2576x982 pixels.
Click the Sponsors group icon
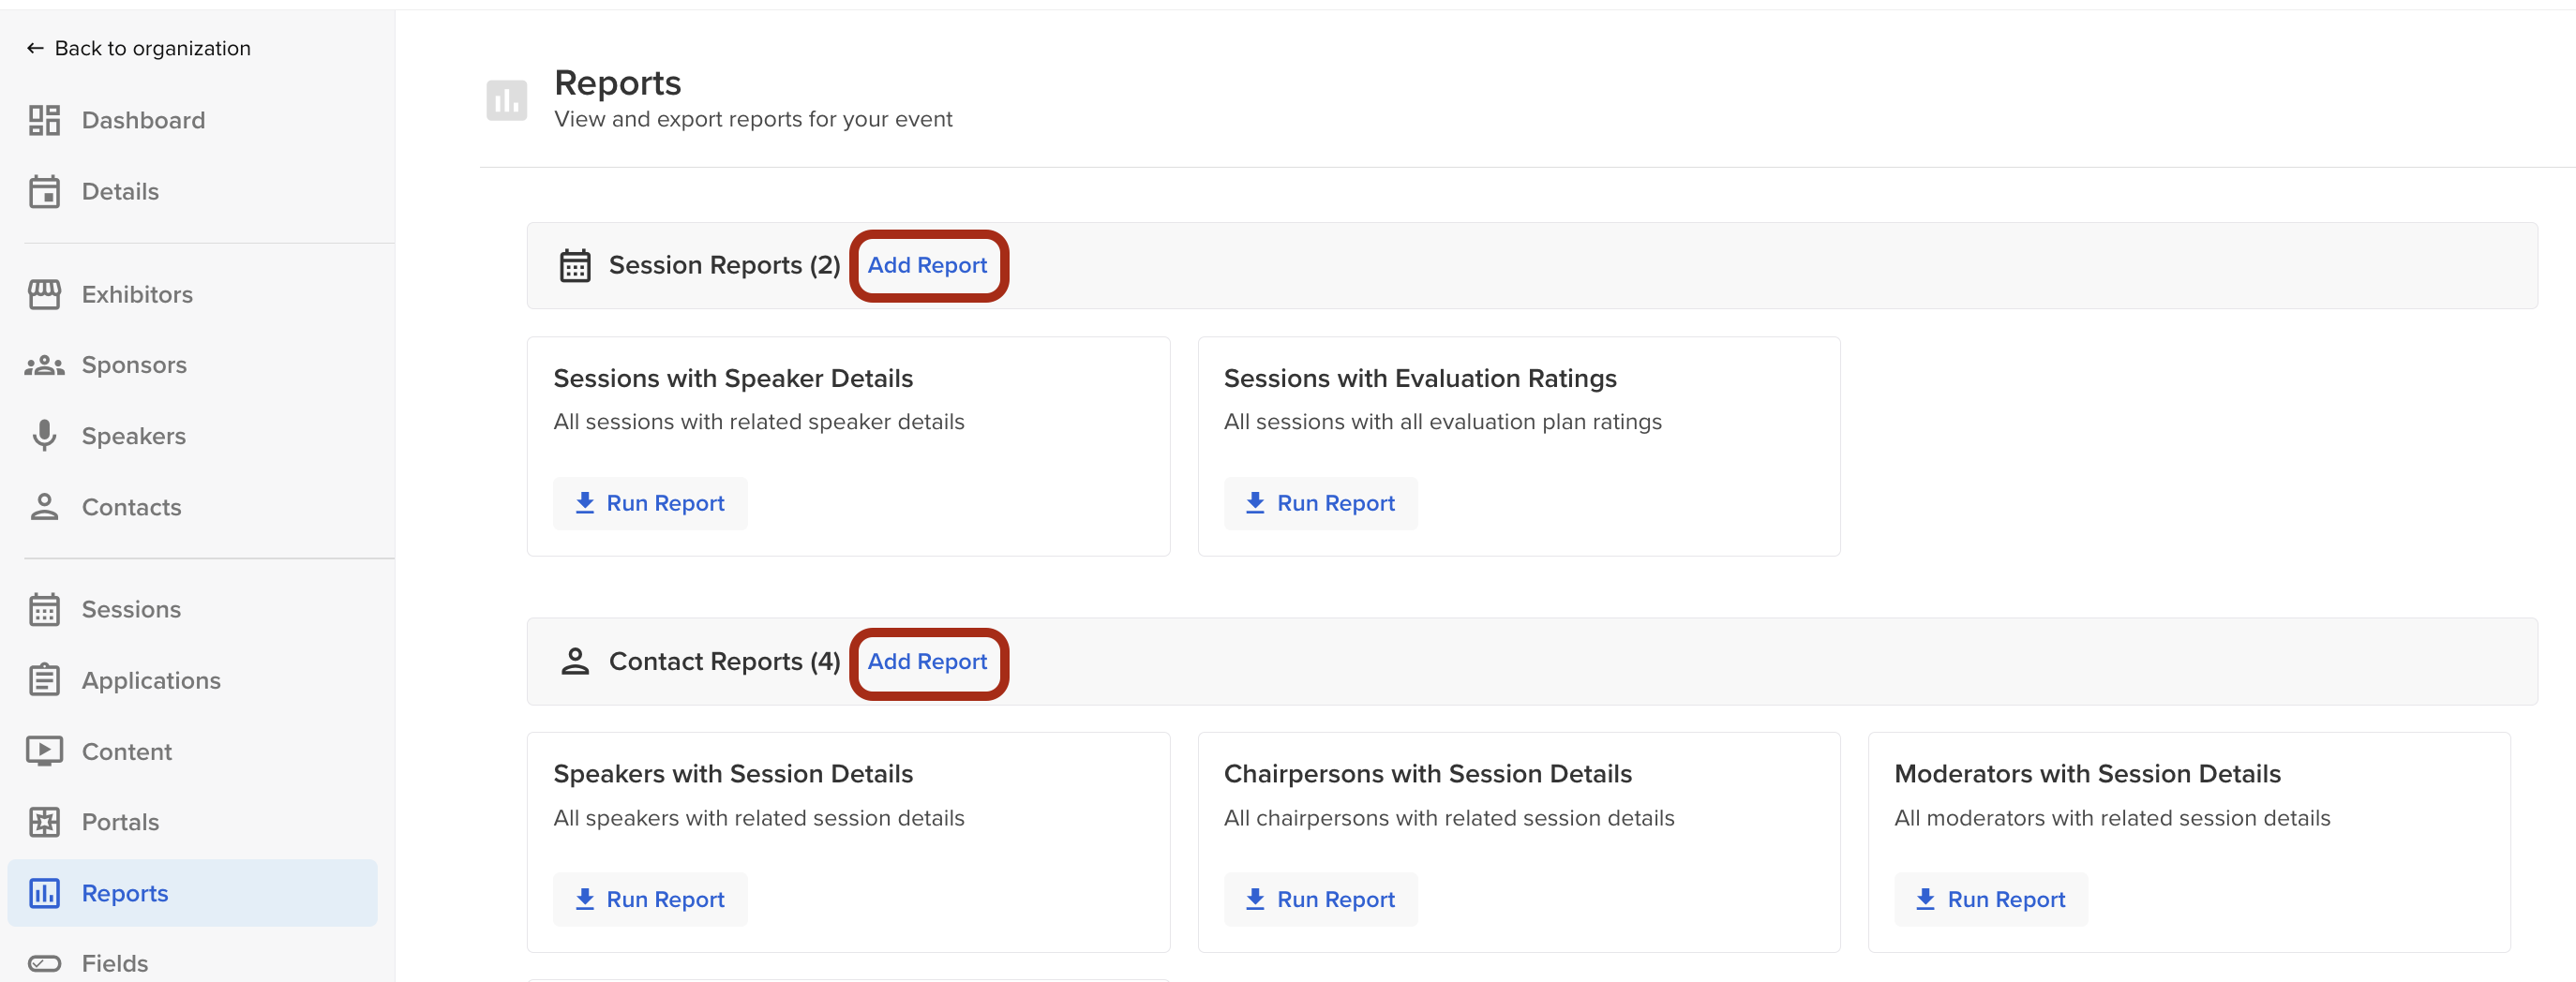[x=44, y=365]
